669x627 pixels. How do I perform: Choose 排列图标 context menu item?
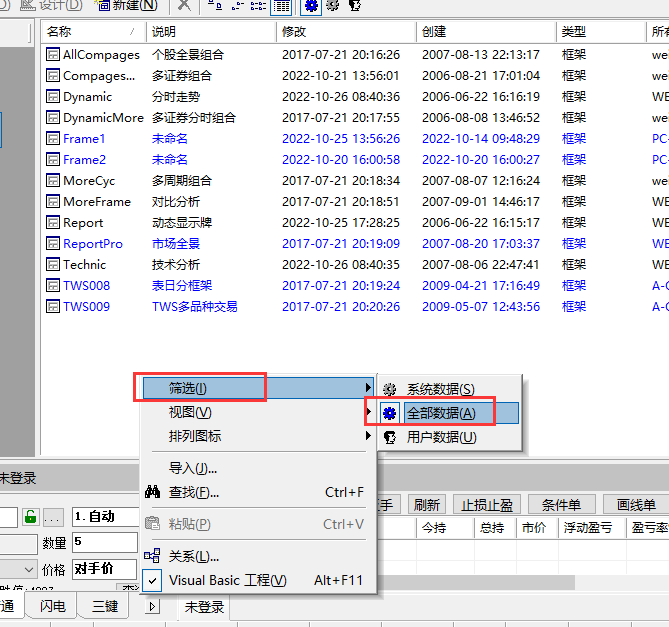pos(259,436)
